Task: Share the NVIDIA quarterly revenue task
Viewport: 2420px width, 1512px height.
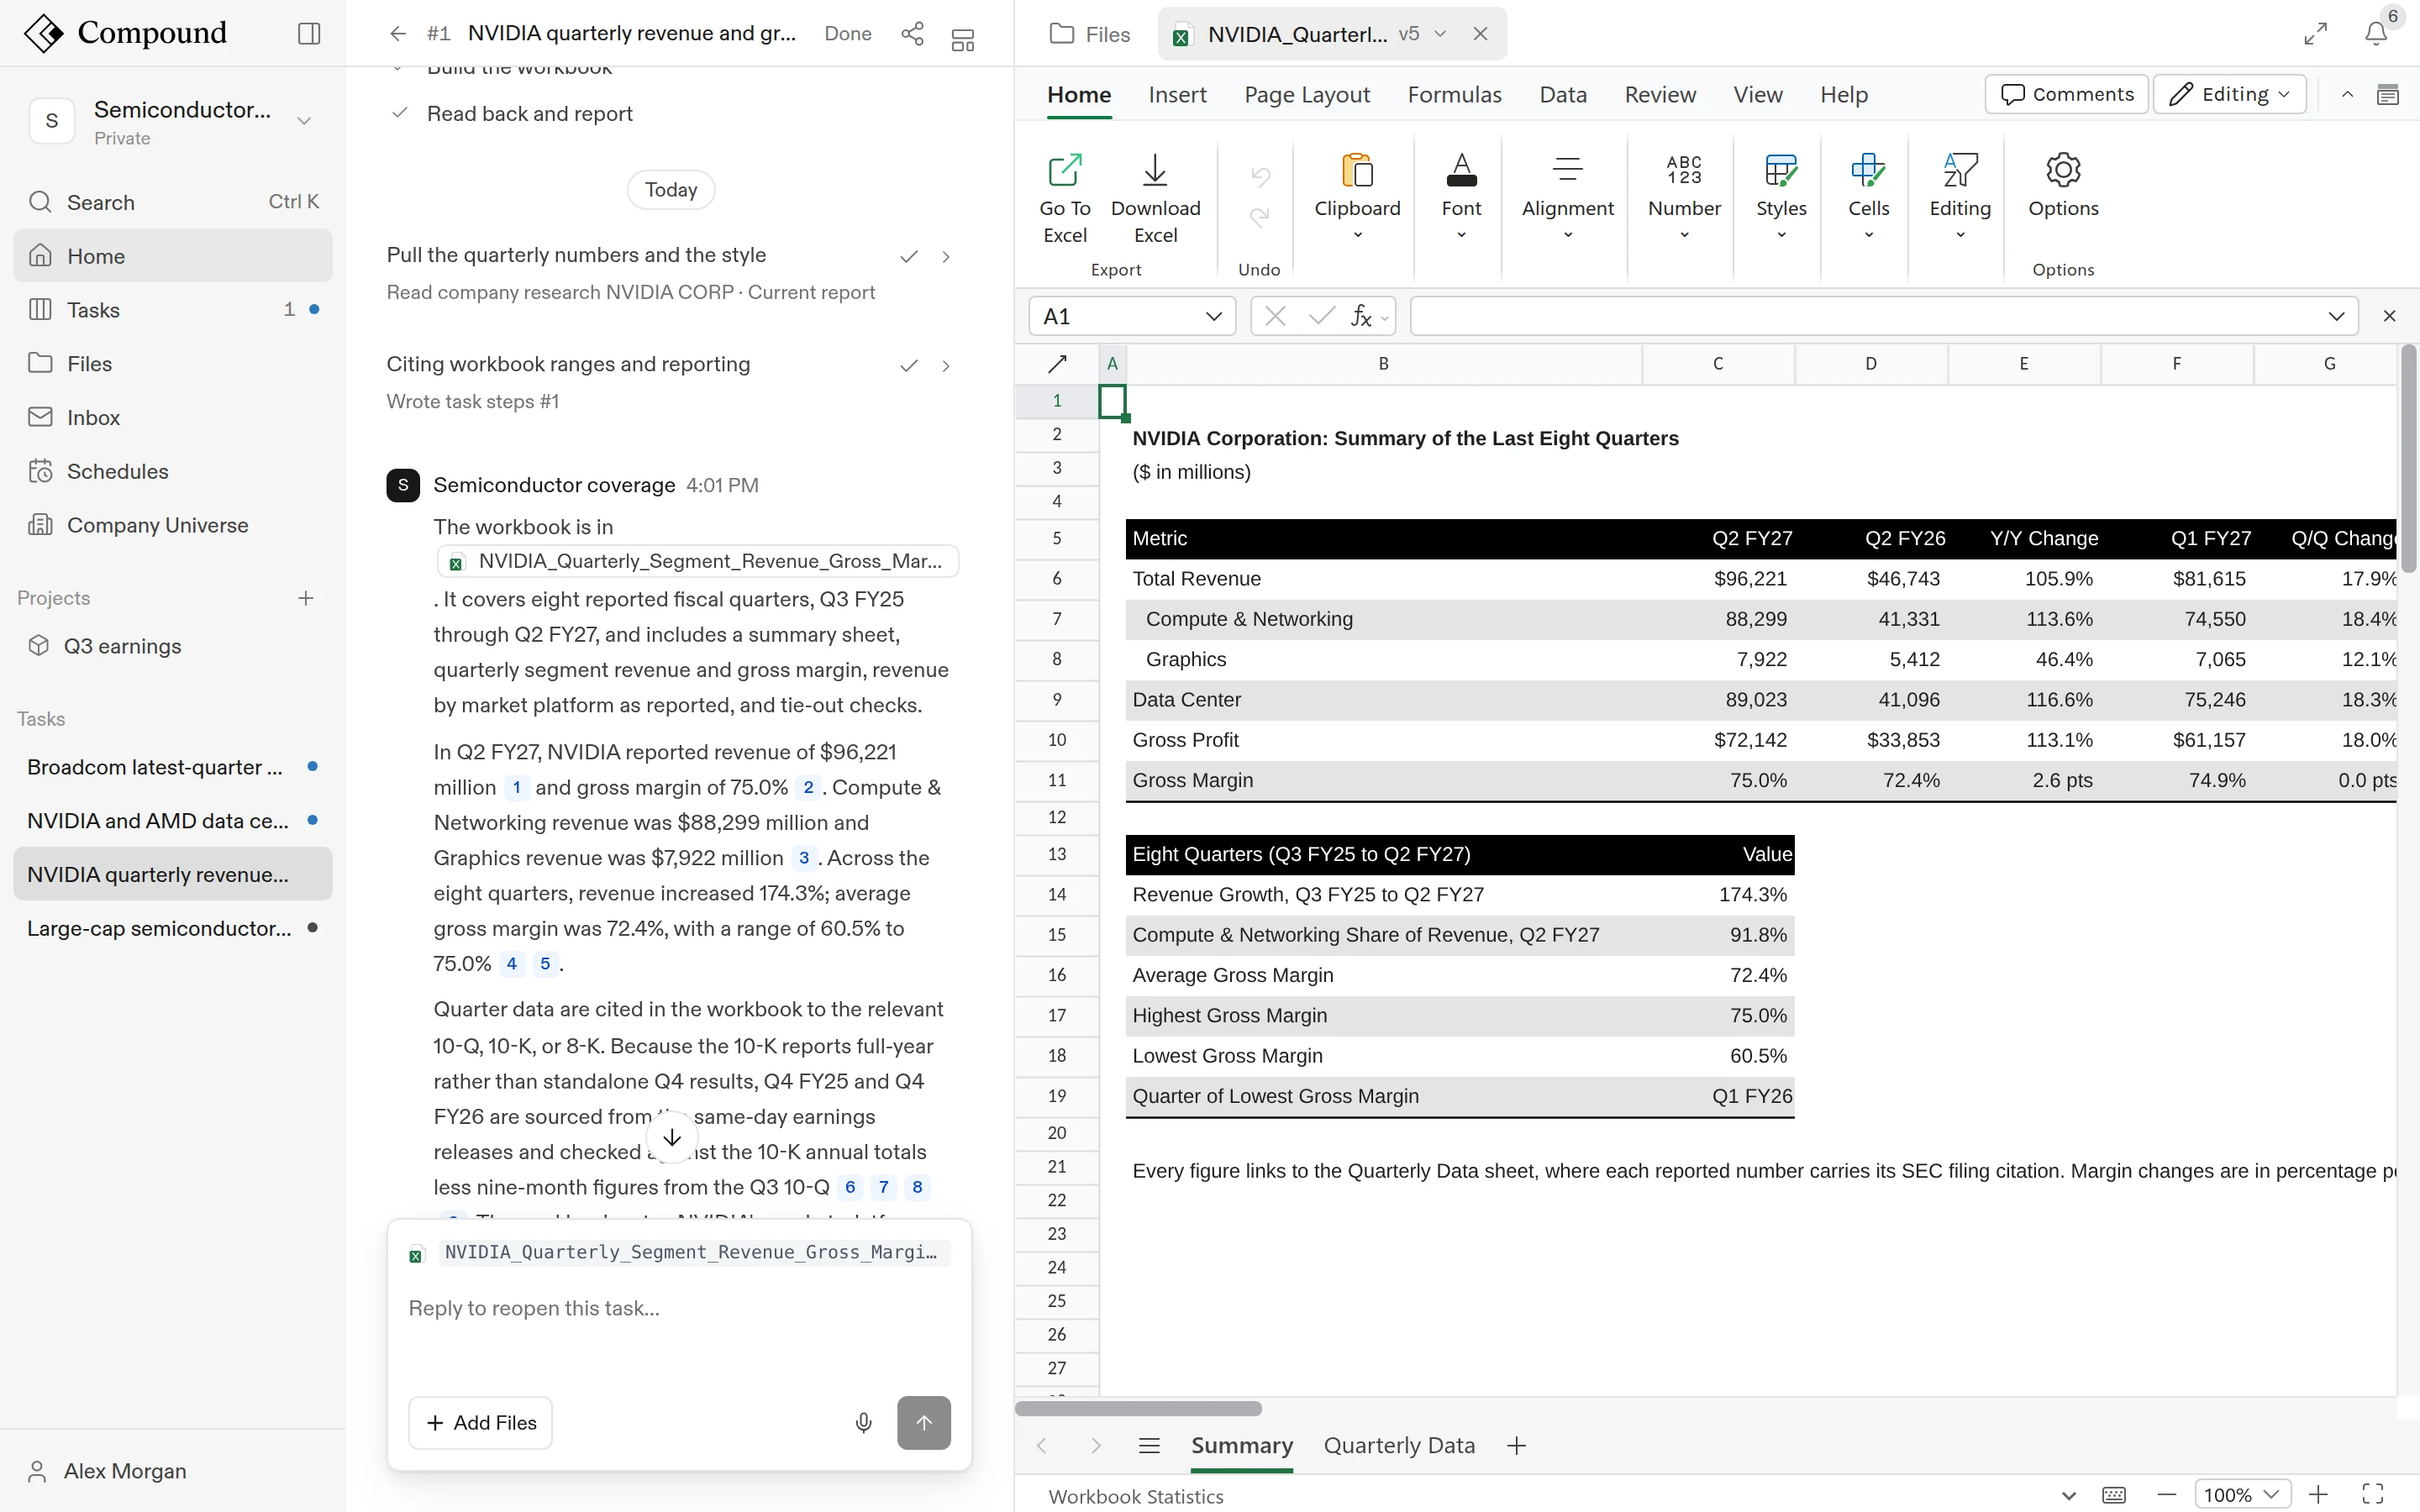Action: 912,33
